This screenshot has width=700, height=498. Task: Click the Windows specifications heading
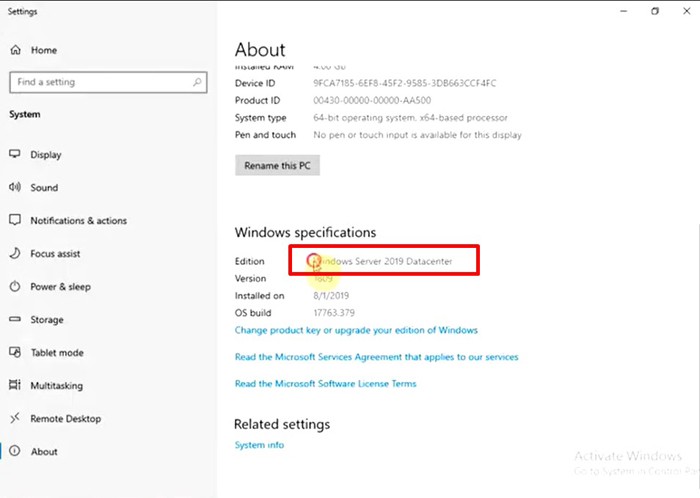tap(305, 232)
